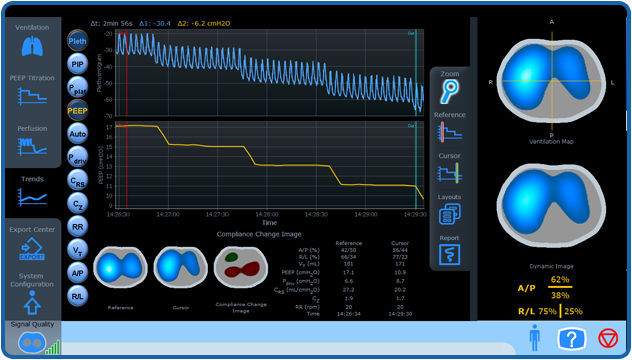Select the Cursor marker tool

point(449,173)
